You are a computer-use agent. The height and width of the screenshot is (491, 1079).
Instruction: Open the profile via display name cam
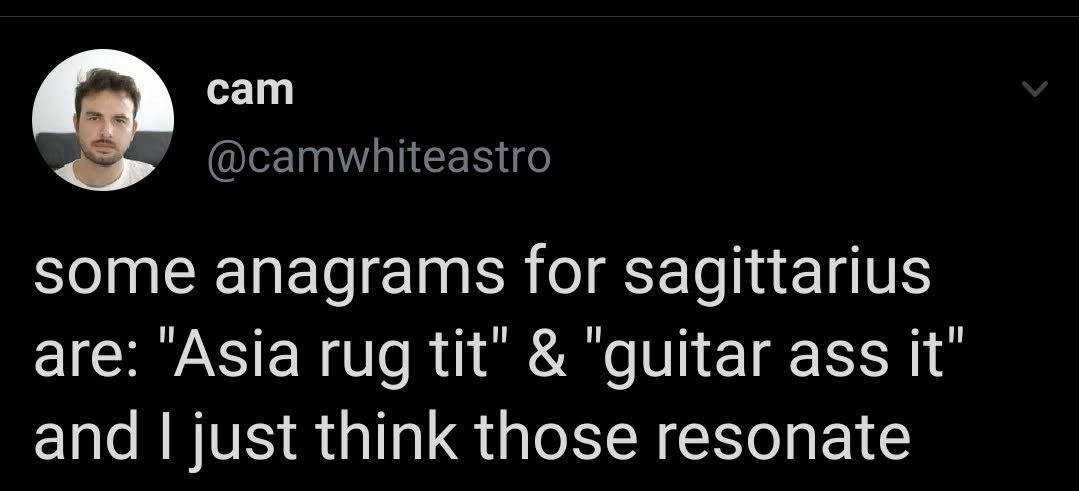coord(250,90)
